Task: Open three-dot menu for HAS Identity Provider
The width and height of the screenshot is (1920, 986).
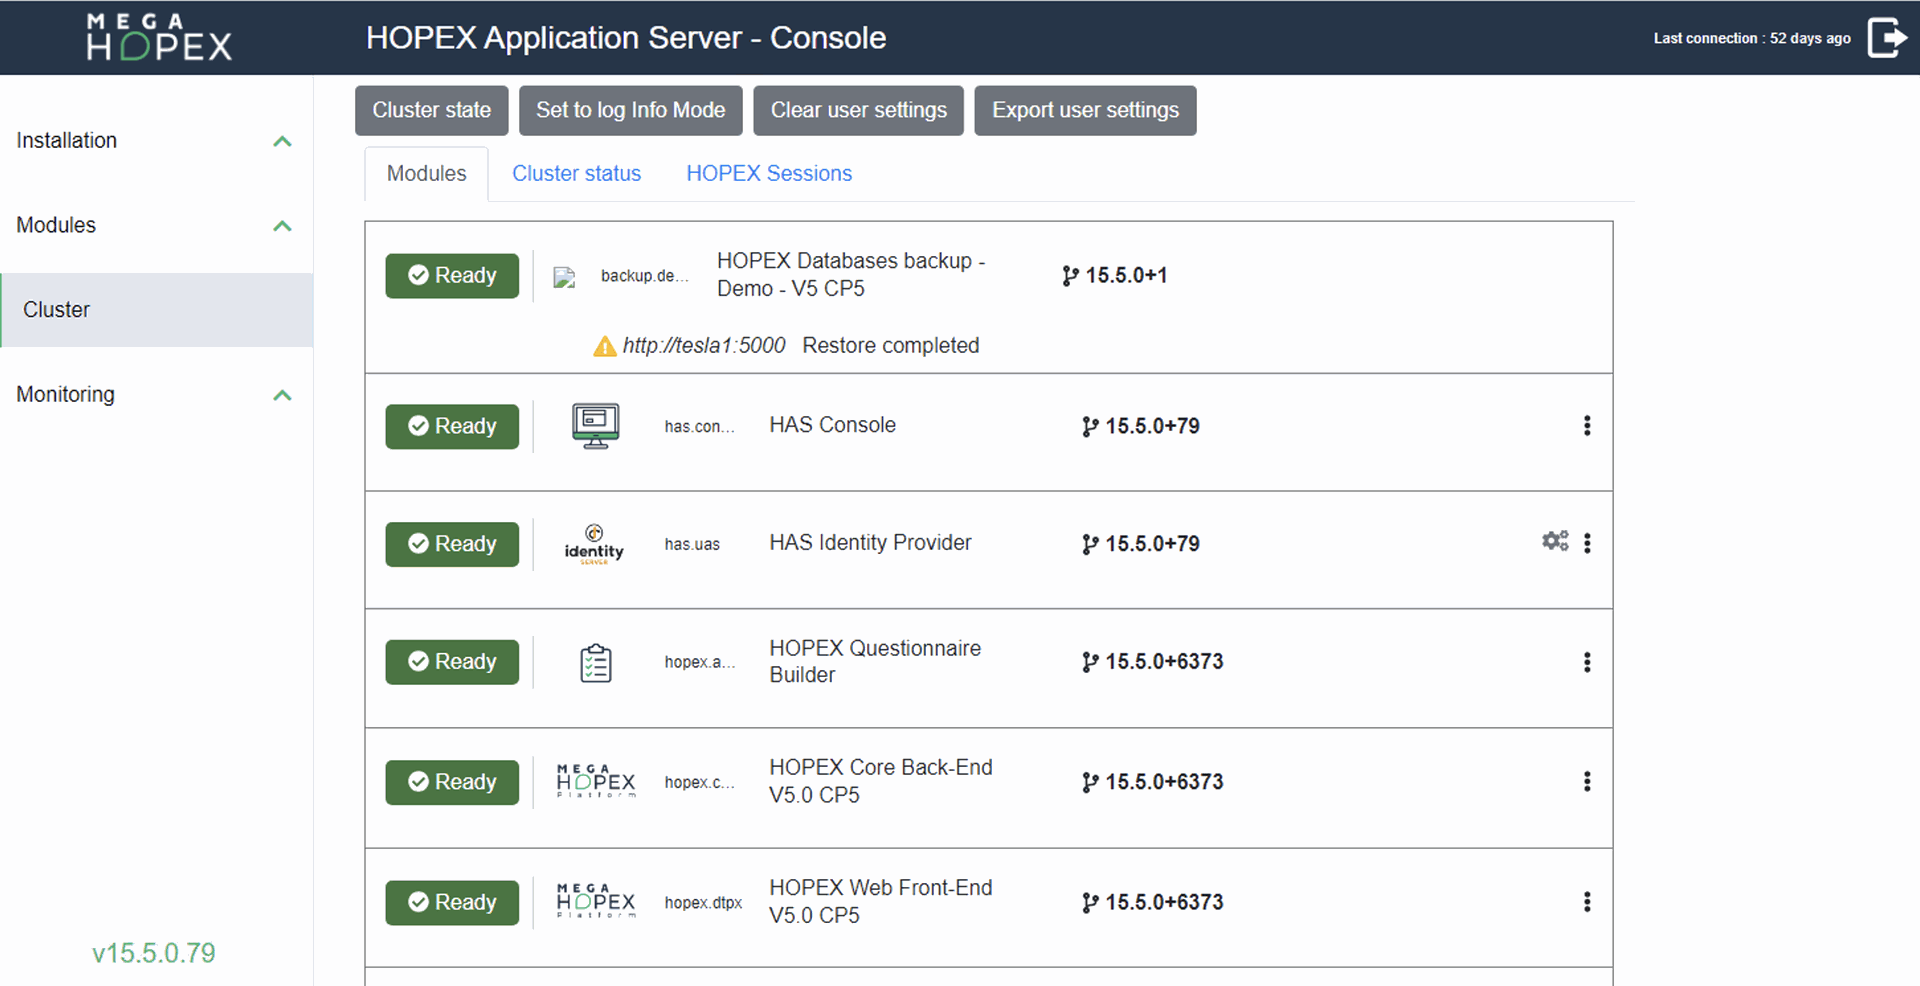Action: click(1587, 543)
